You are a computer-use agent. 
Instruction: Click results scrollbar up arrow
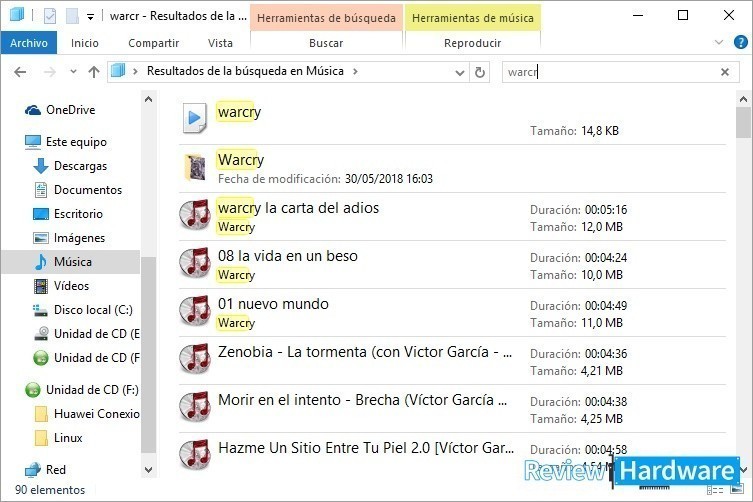[743, 99]
